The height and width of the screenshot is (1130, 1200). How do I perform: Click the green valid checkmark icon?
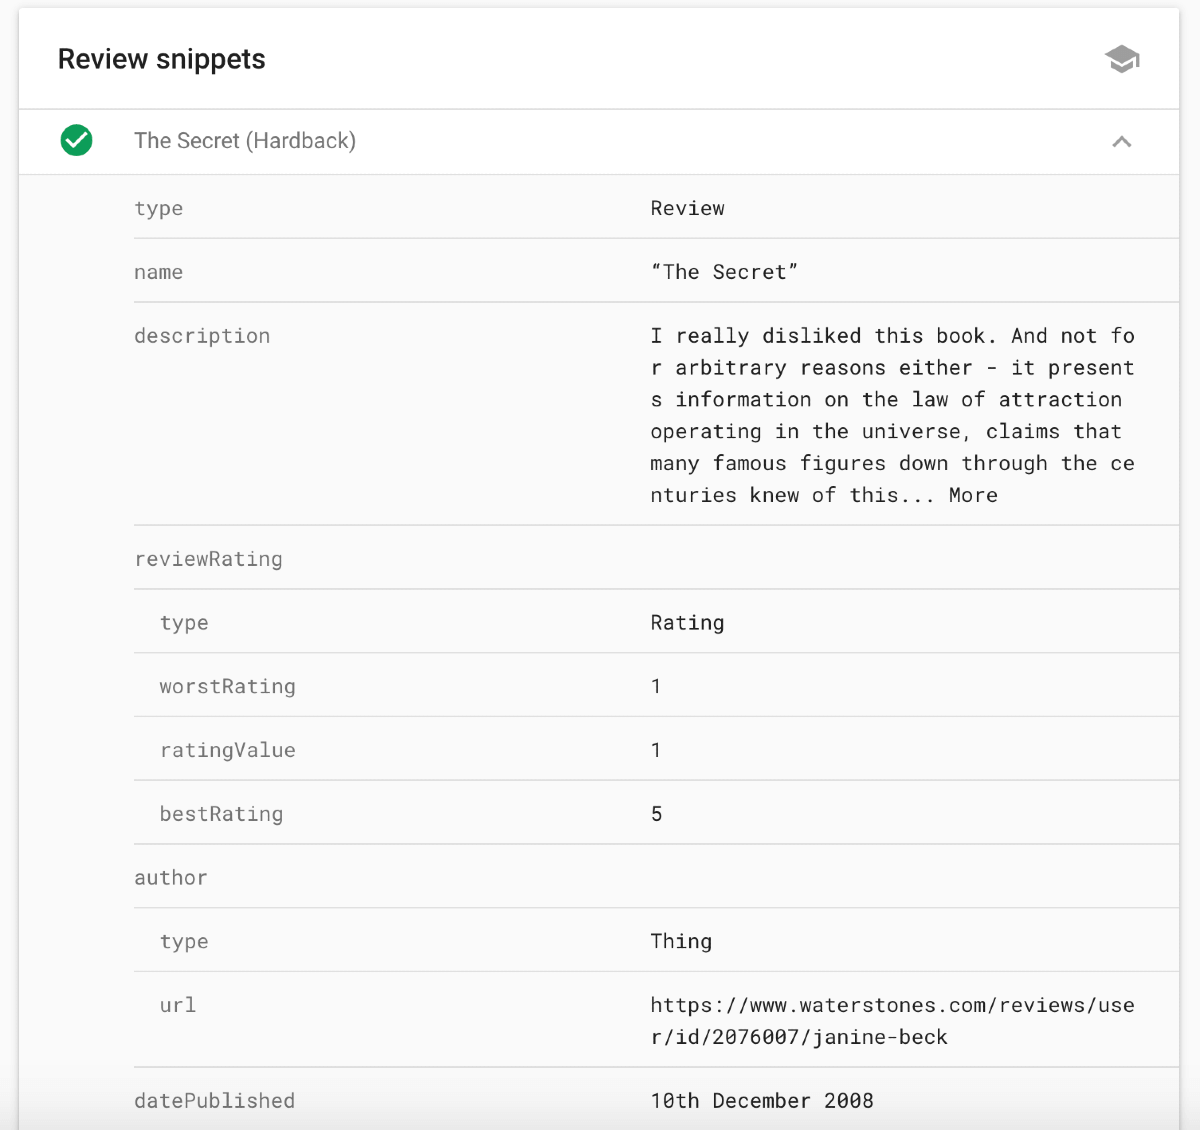pyautogui.click(x=76, y=141)
